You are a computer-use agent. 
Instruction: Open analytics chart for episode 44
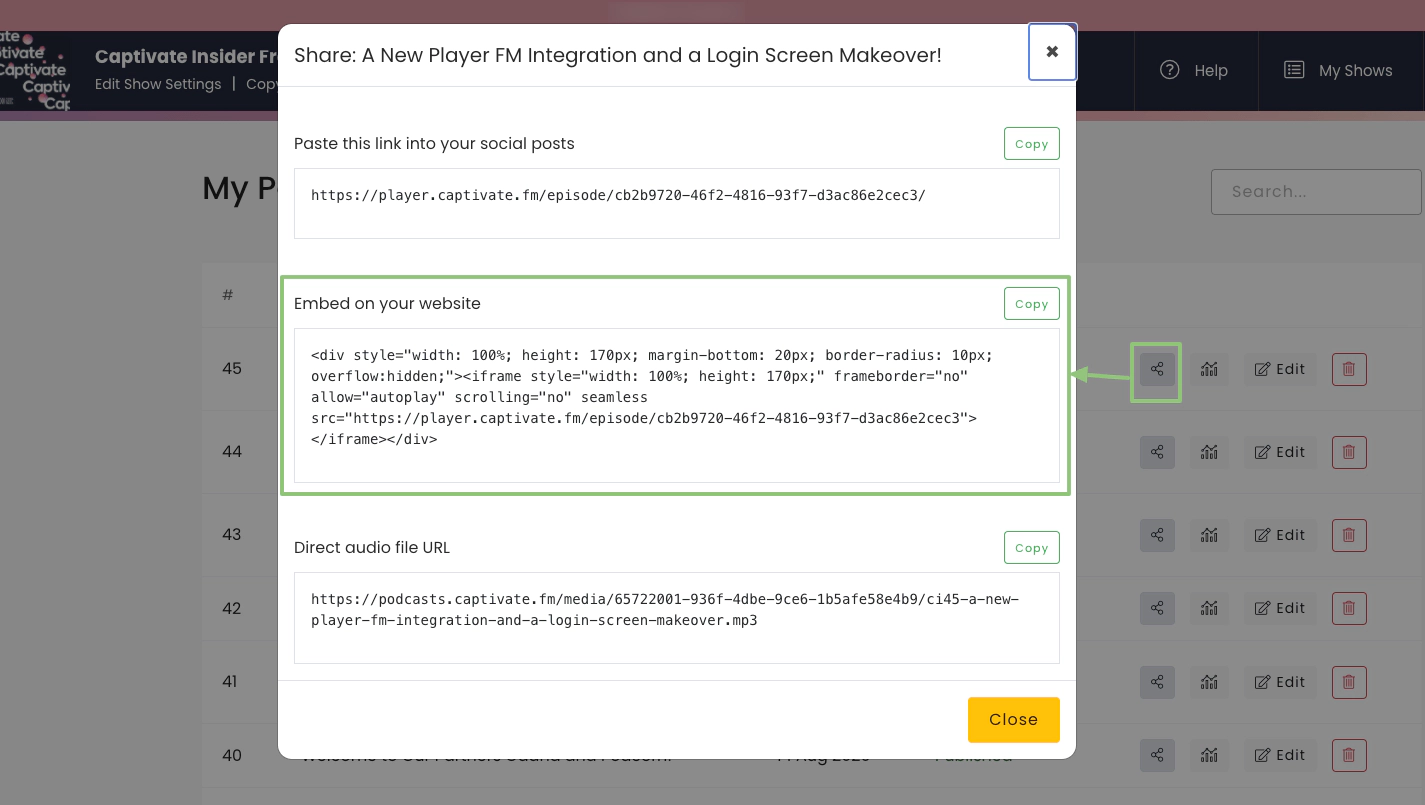[x=1209, y=452]
